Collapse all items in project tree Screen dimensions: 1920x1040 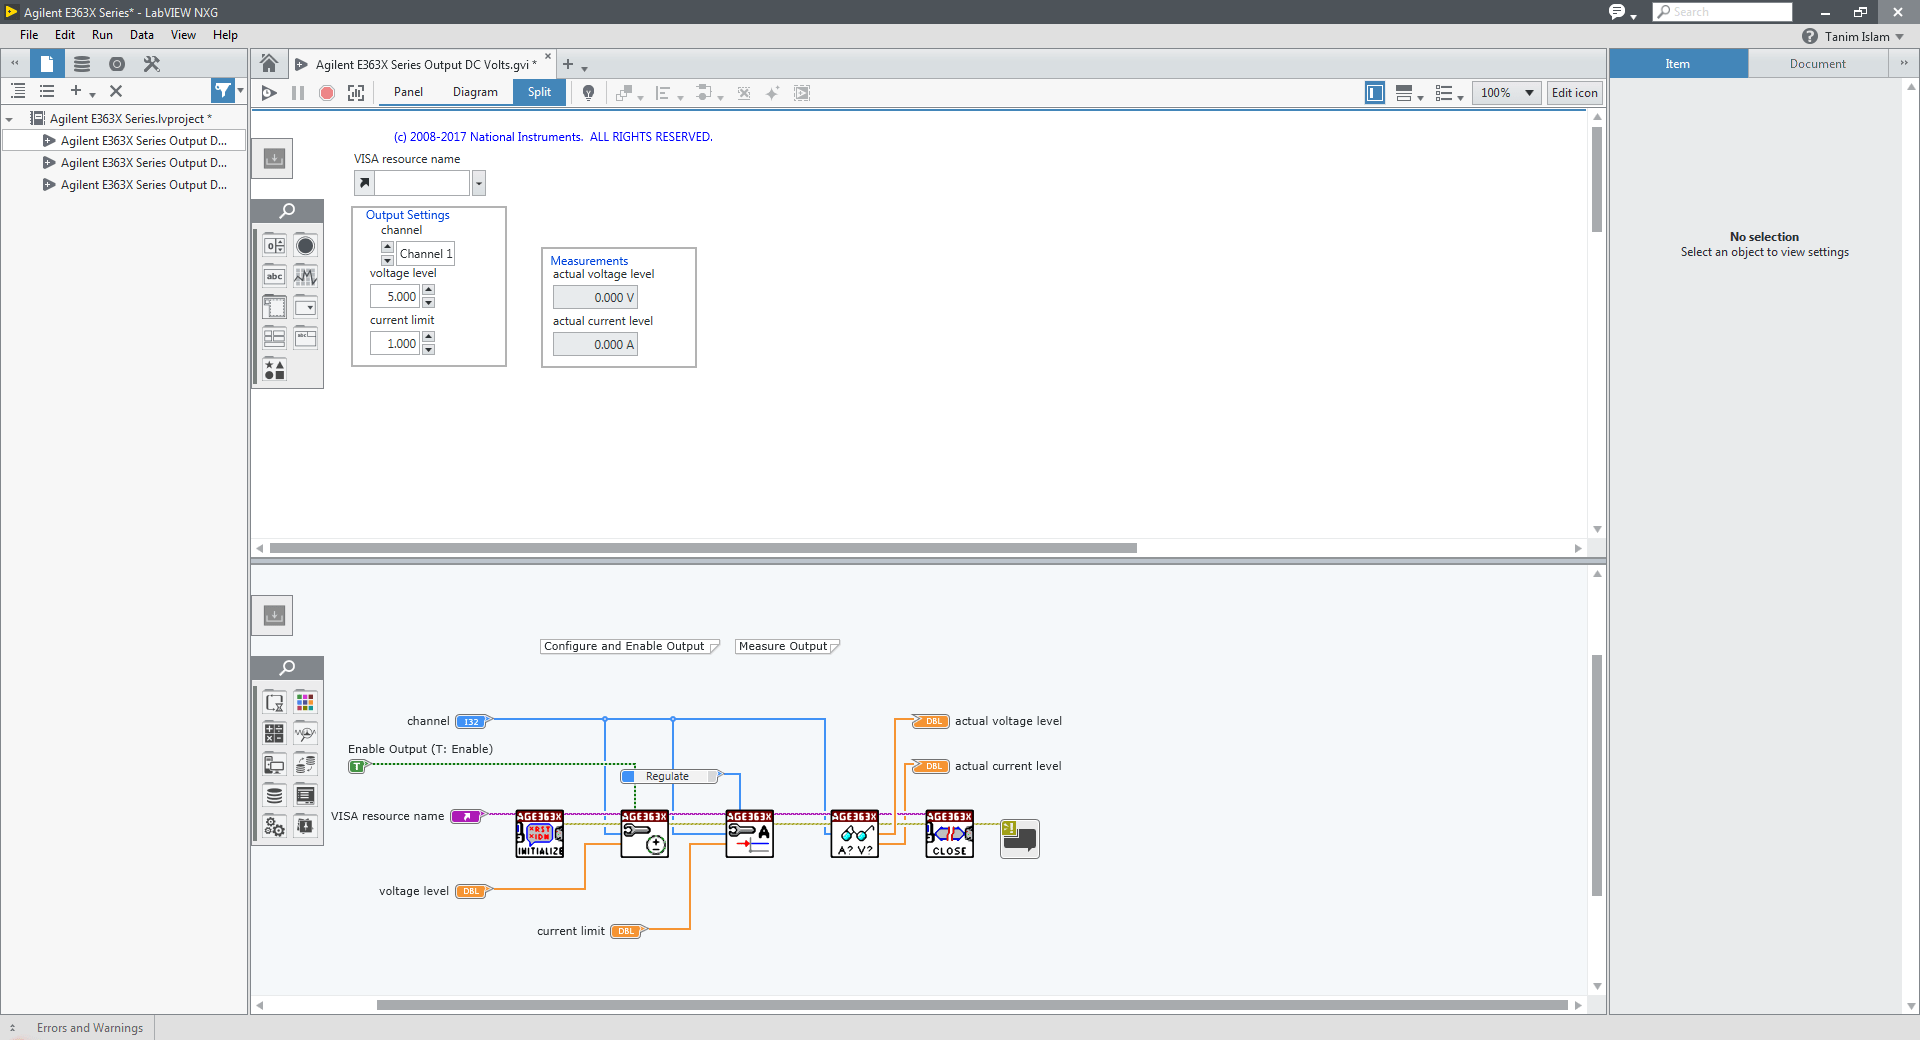tap(47, 91)
